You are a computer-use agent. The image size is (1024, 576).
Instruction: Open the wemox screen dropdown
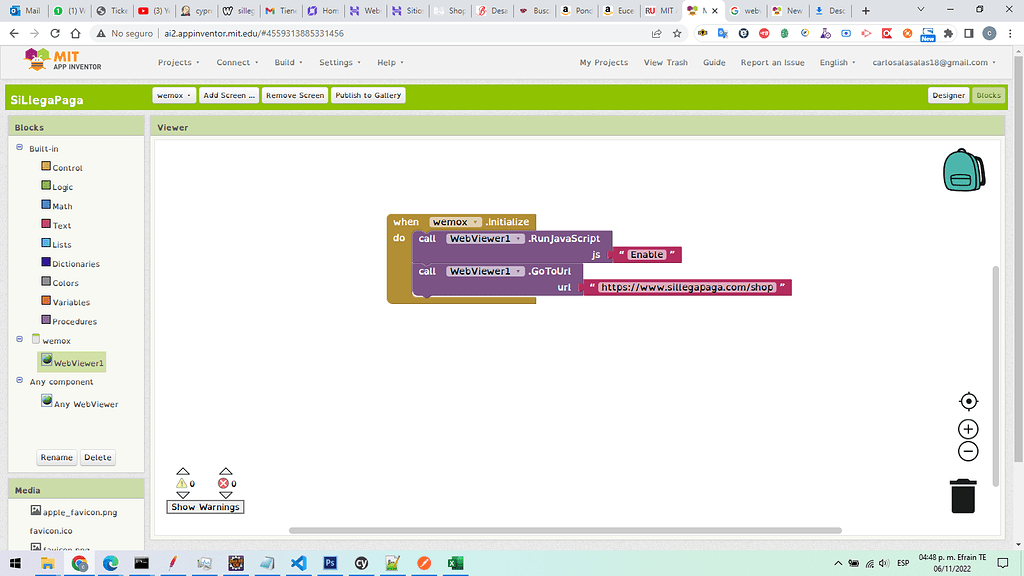point(173,95)
